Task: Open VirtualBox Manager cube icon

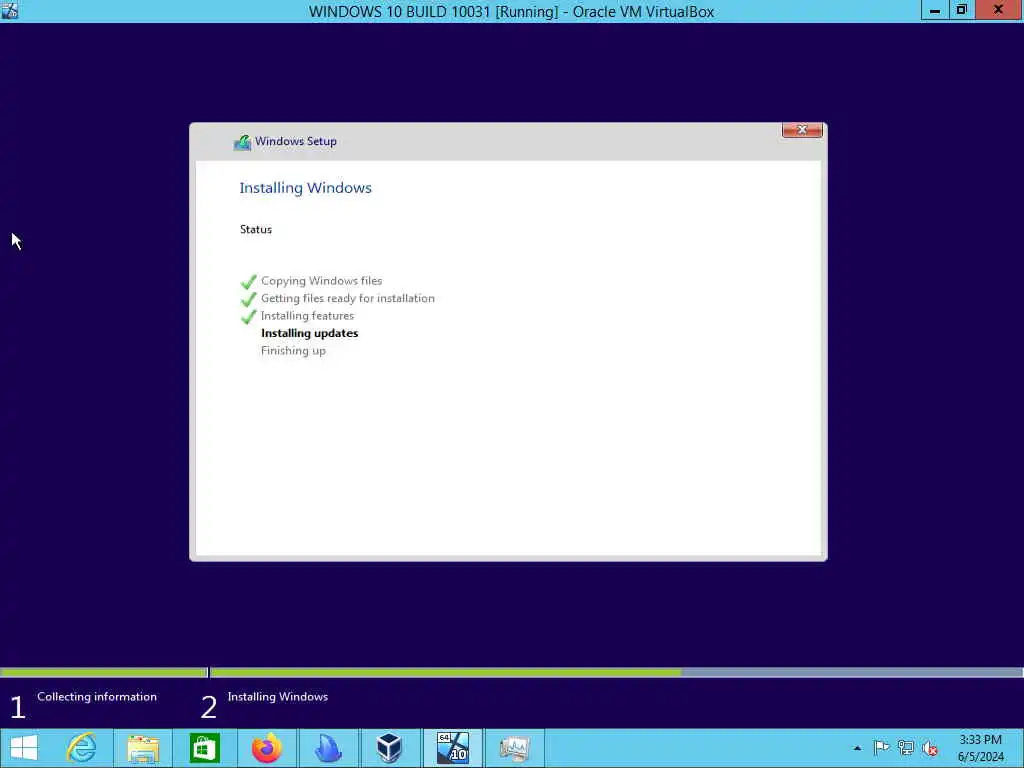Action: pos(389,748)
